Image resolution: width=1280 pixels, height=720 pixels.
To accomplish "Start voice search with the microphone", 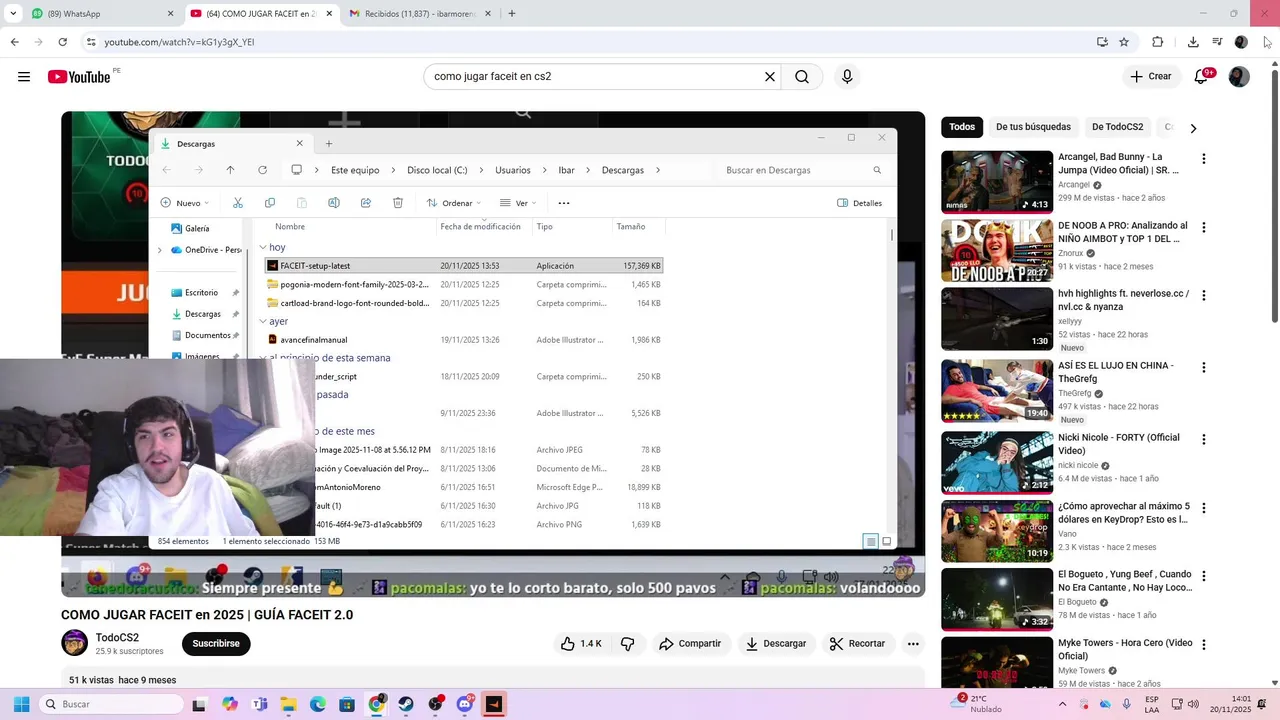I will coord(847,77).
